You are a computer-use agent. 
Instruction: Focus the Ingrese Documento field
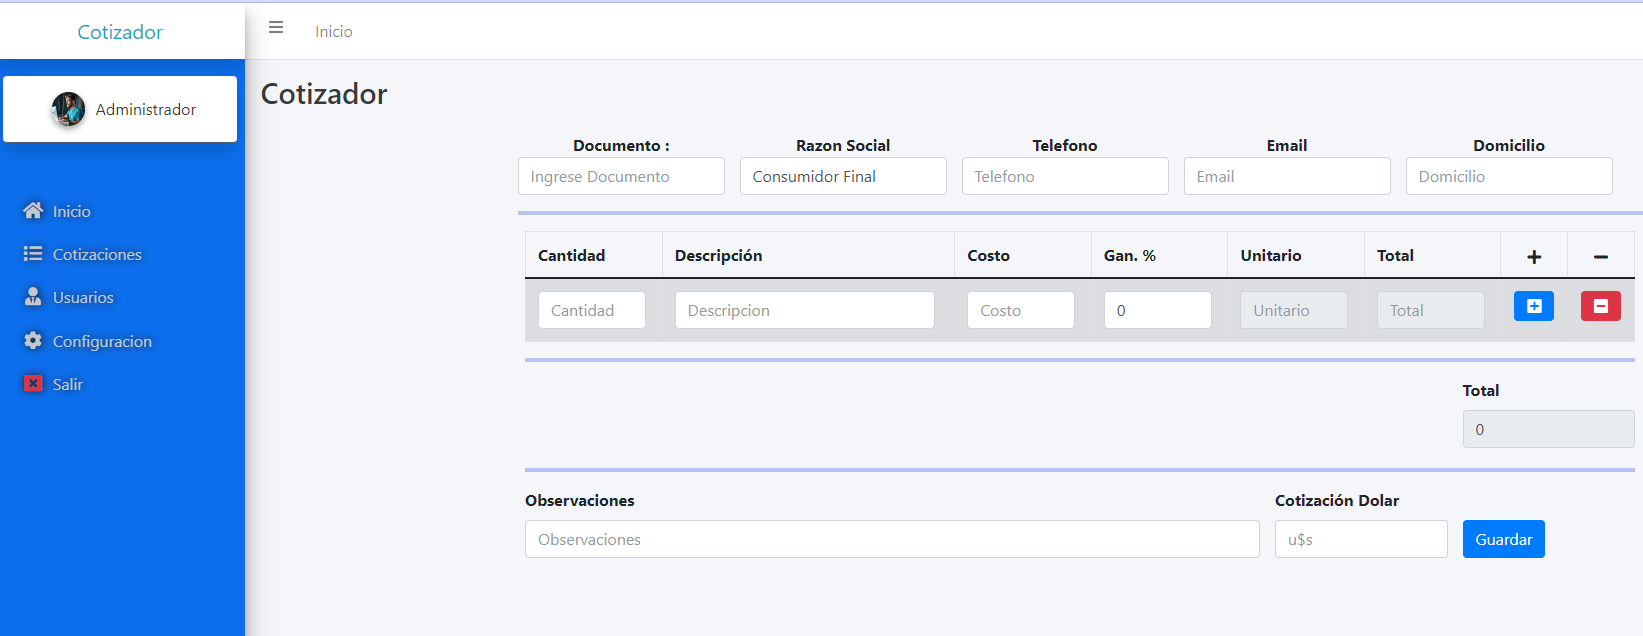pyautogui.click(x=621, y=176)
